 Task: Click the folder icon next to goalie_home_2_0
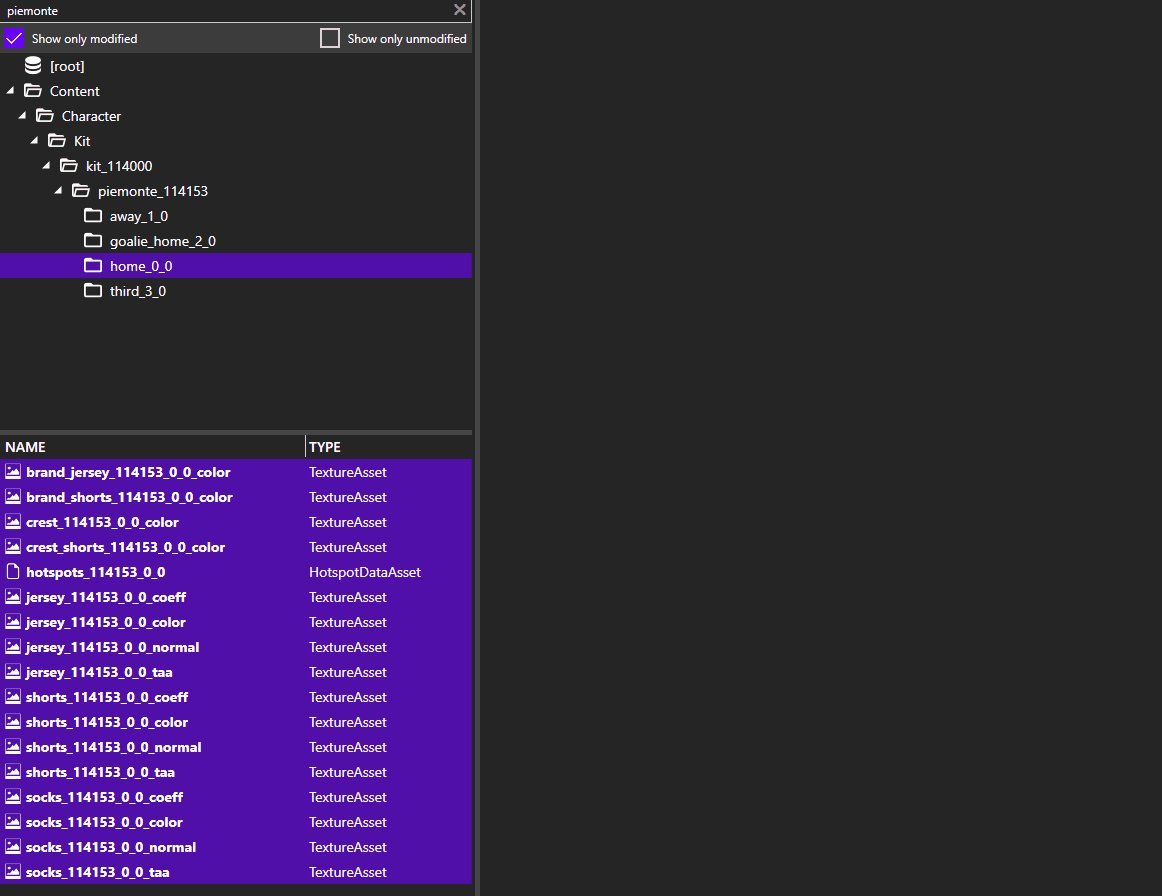(93, 240)
